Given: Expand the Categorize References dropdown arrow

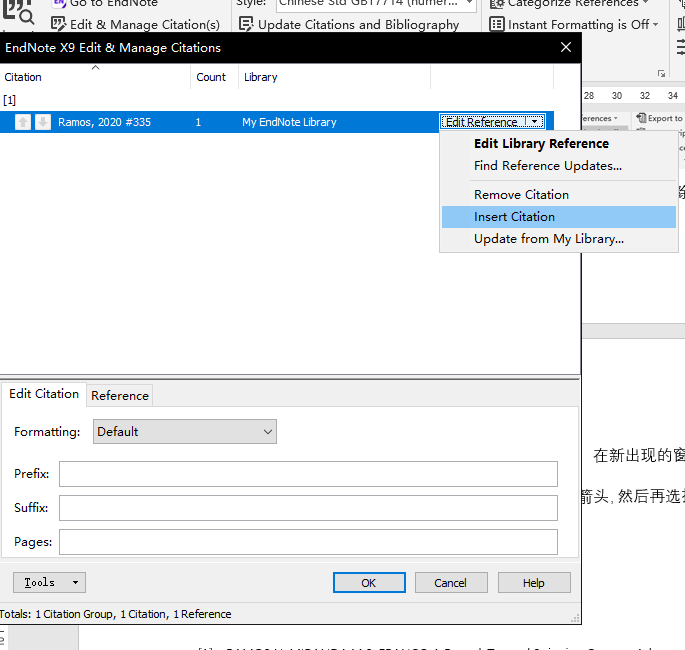Looking at the screenshot, I should (645, 3).
